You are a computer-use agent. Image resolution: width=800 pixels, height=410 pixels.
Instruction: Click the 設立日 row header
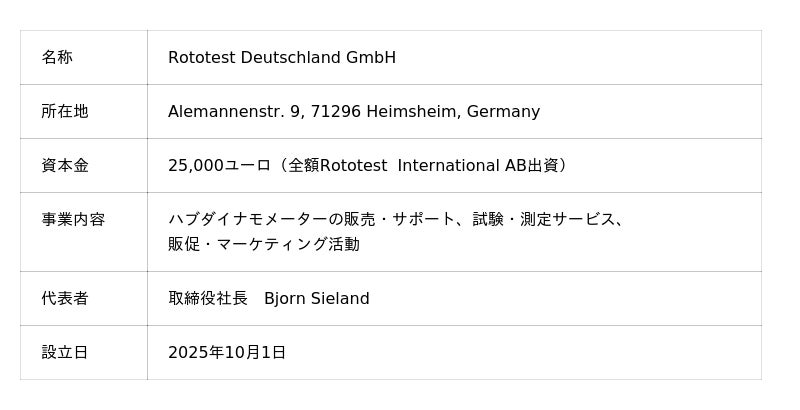click(x=65, y=353)
